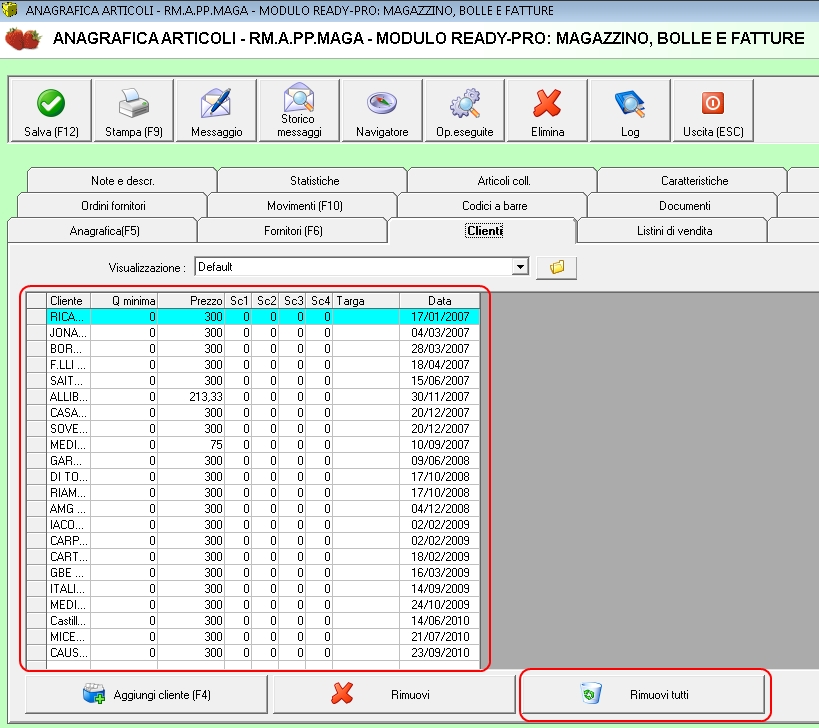Switch to the Note e descr. tab
This screenshot has width=819, height=728.
[122, 181]
